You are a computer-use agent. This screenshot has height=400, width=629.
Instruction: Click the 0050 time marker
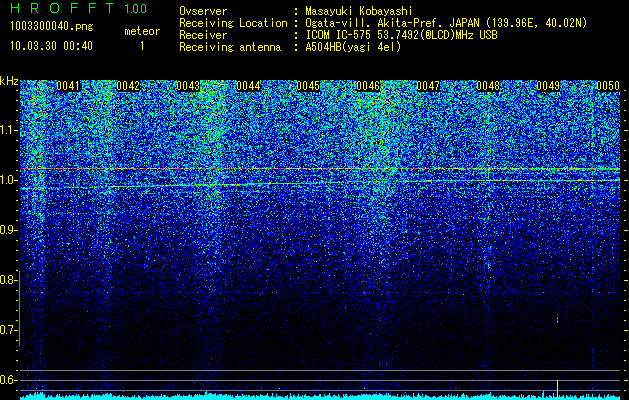coord(608,86)
